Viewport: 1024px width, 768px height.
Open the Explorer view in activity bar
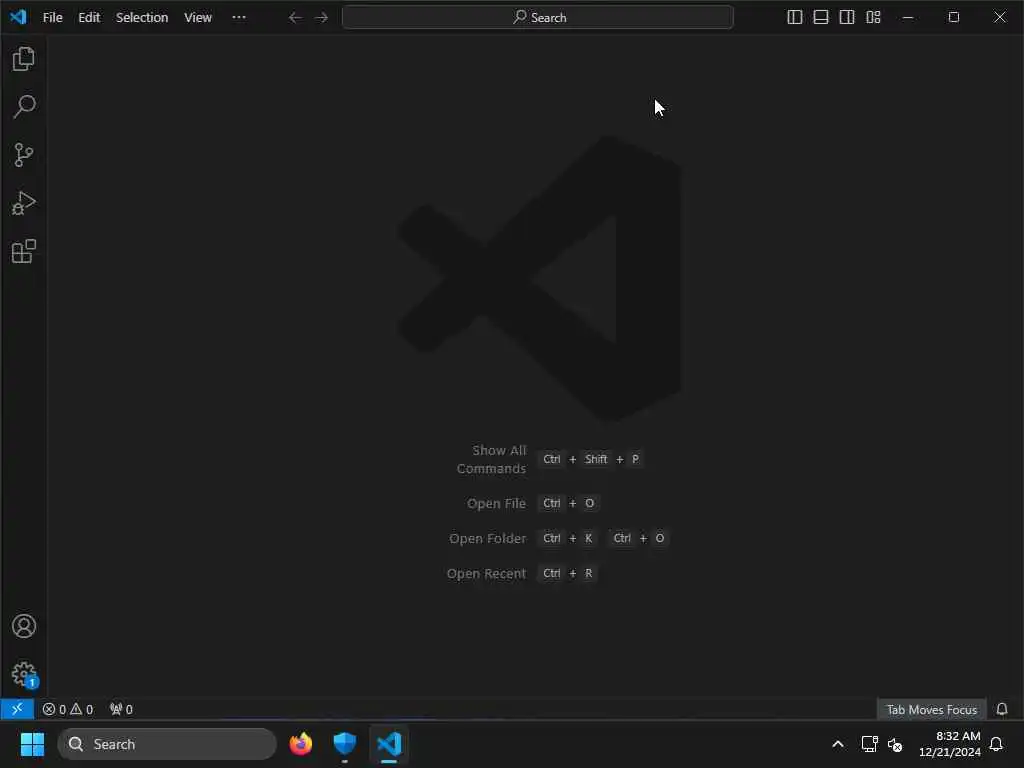click(x=24, y=59)
